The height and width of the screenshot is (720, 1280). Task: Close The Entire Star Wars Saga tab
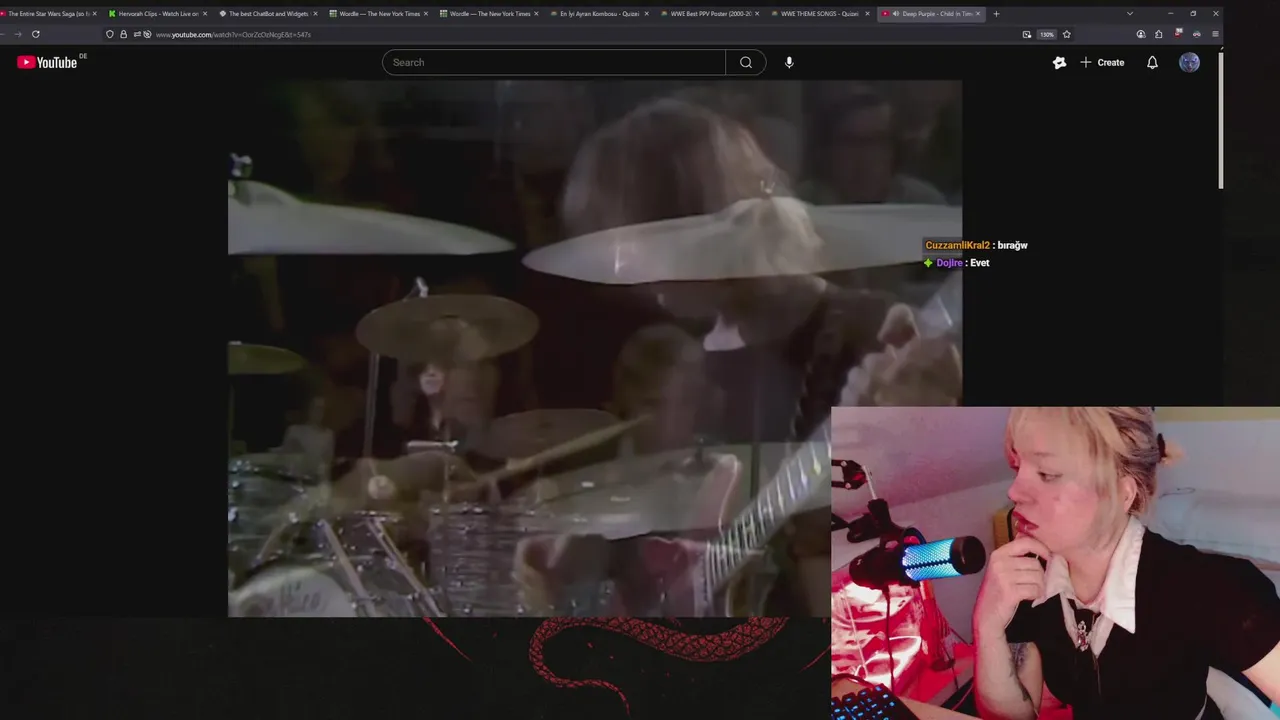[x=95, y=14]
